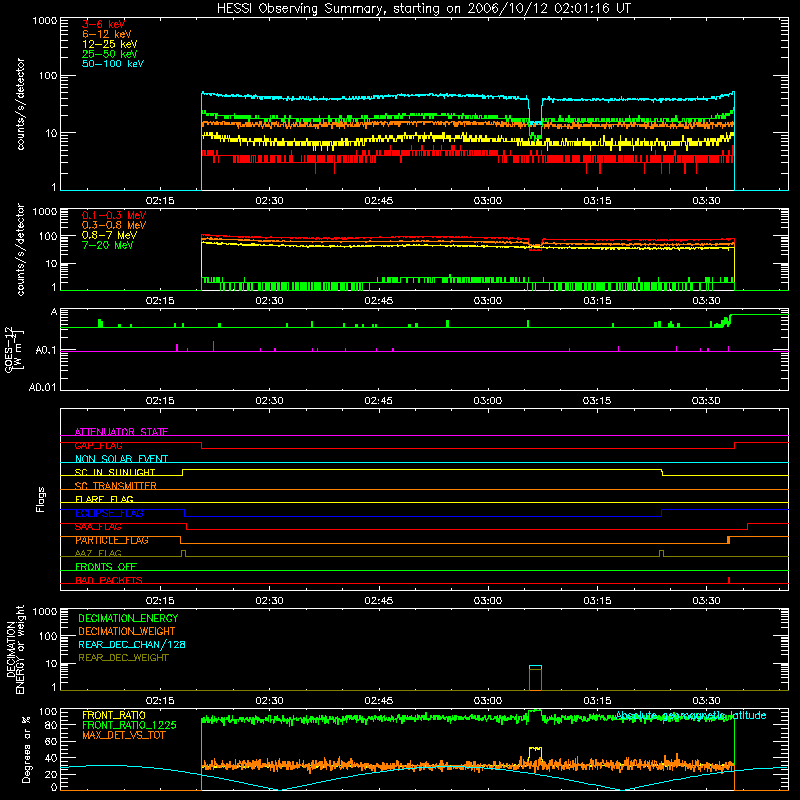Image resolution: width=800 pixels, height=800 pixels.
Task: Click the red BAD_PACKETS spike near 03:33
Action: coord(729,580)
